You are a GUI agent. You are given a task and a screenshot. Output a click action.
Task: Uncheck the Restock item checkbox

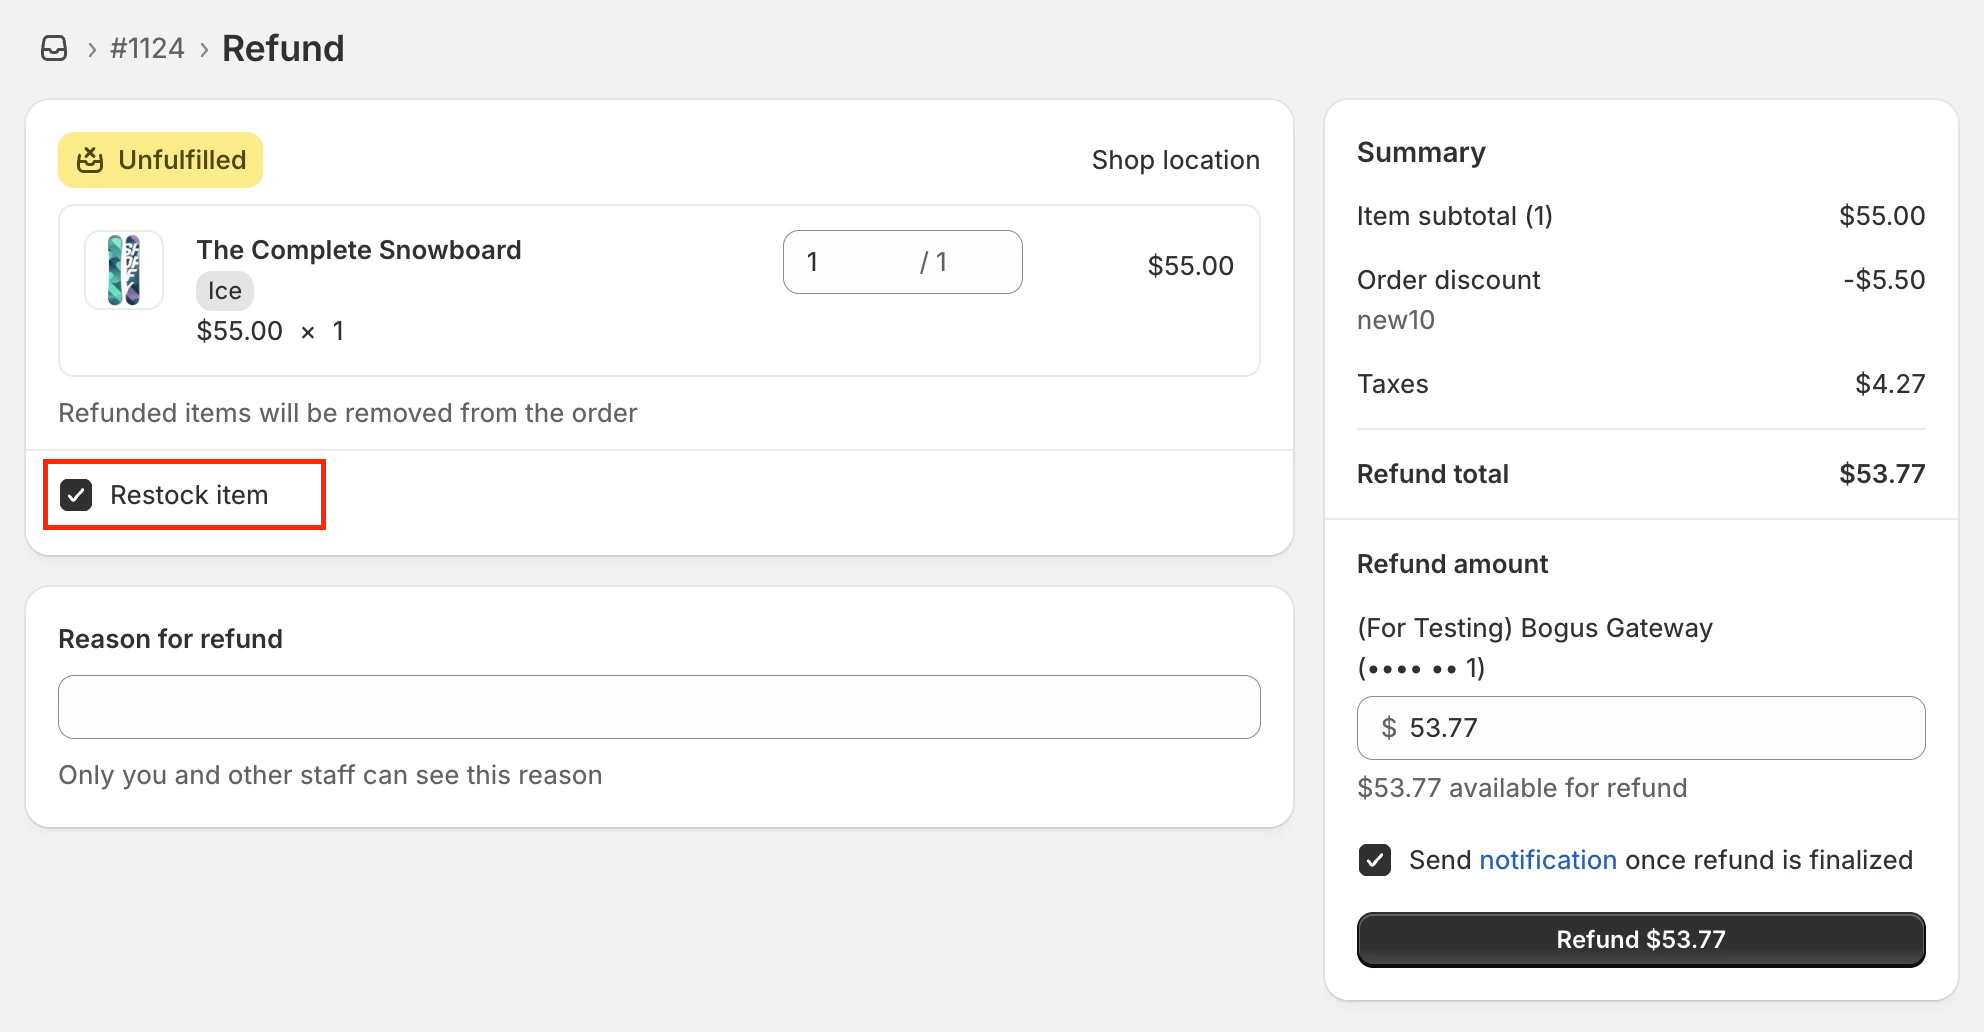click(x=76, y=495)
